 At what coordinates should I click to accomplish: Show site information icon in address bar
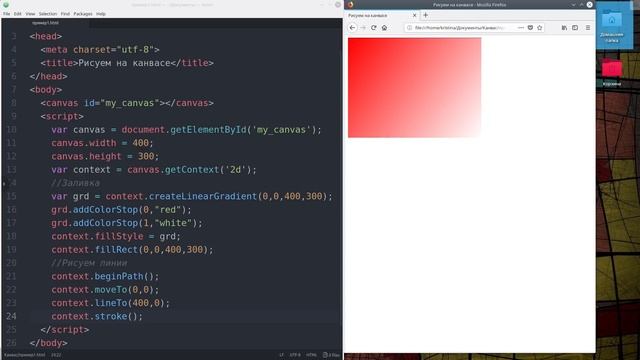[x=409, y=28]
